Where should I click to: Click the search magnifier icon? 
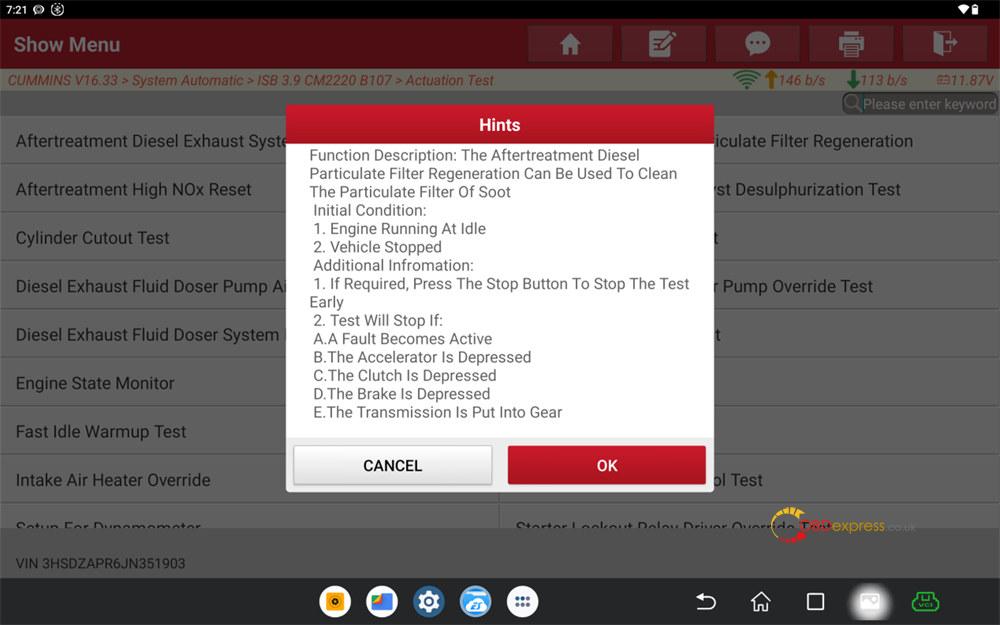click(853, 103)
